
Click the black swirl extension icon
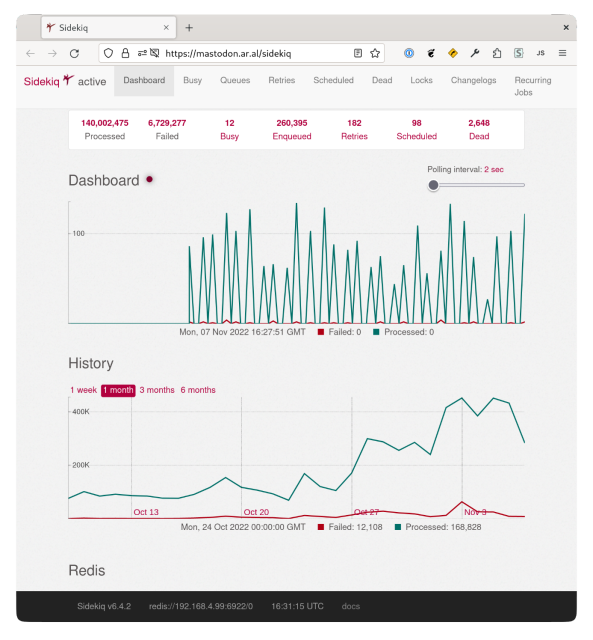[x=431, y=53]
